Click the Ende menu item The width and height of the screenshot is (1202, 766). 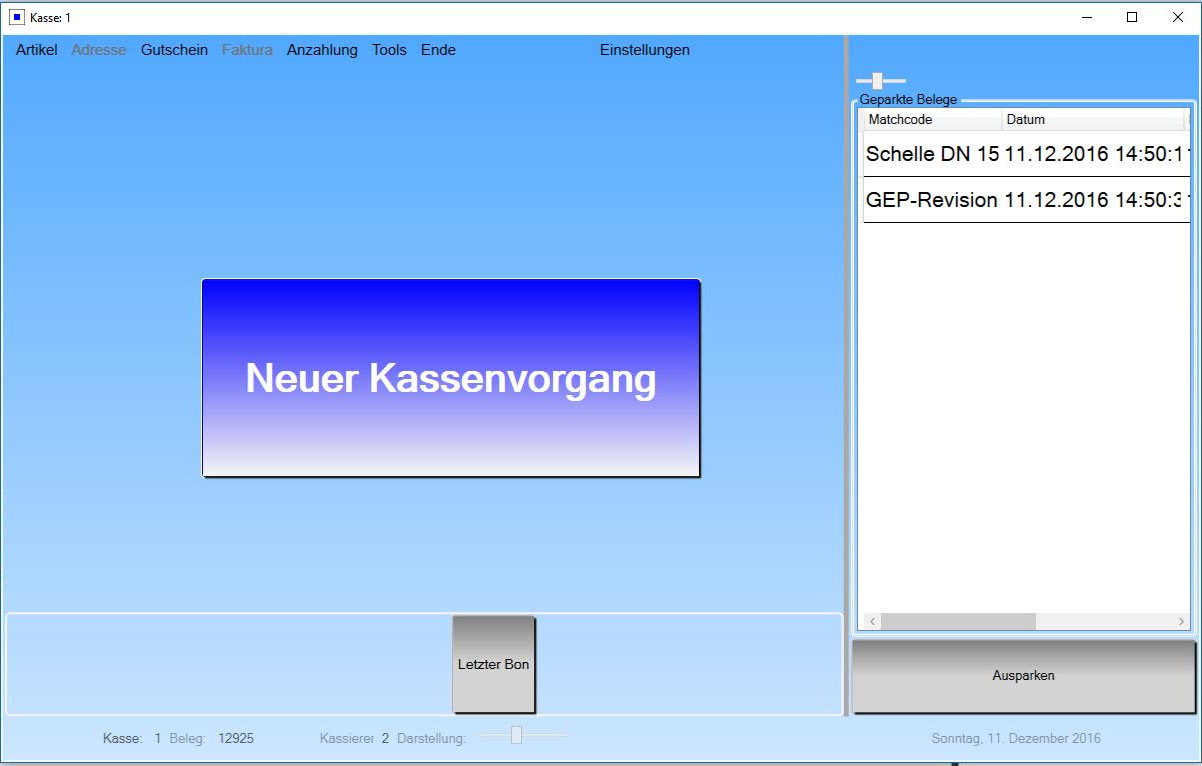point(438,50)
